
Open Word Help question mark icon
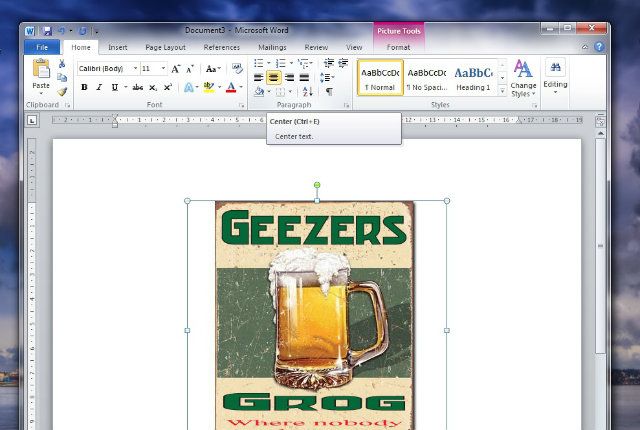pos(599,47)
